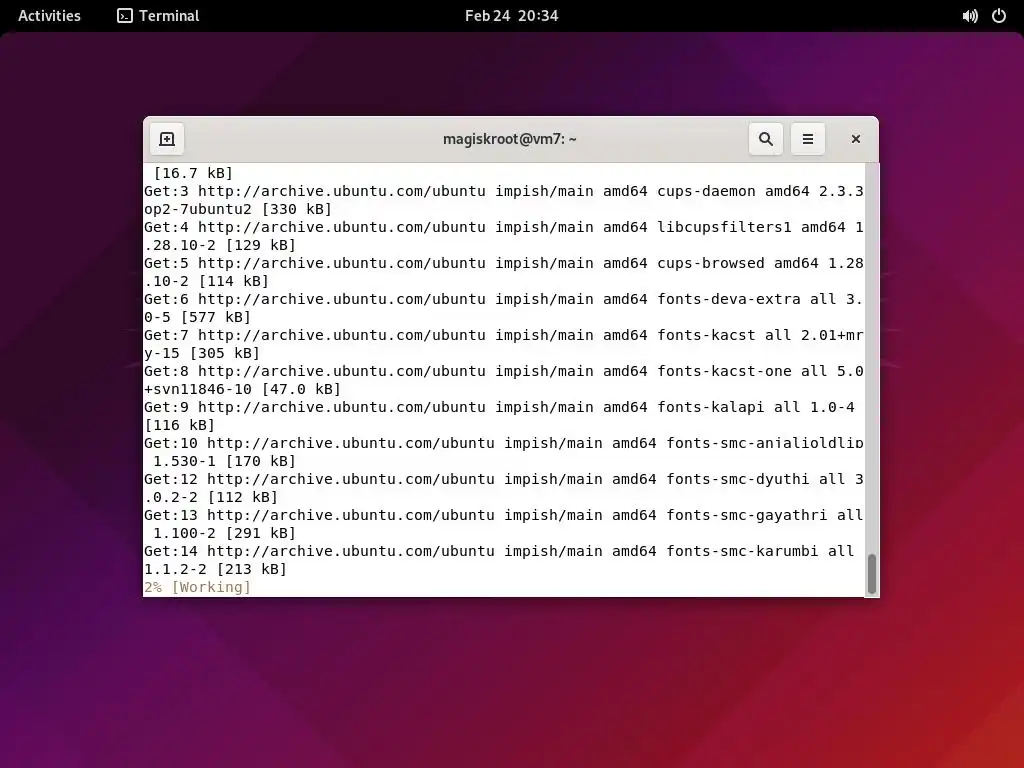This screenshot has height=768, width=1024.
Task: Click the '1.1.2-2 [213 kB]' text
Action: [216, 569]
